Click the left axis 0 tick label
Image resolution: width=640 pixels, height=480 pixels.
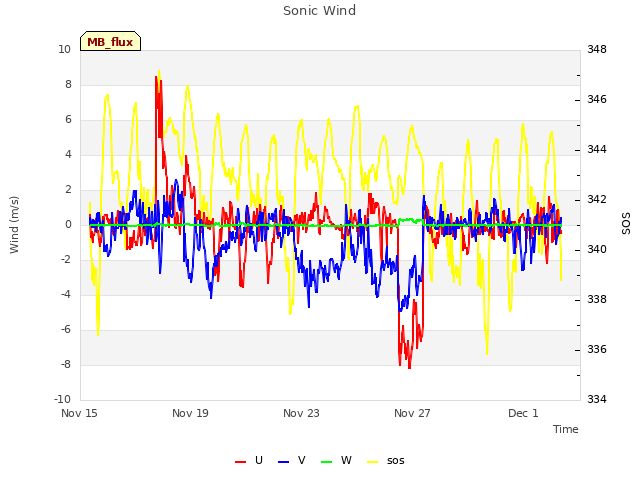(x=68, y=224)
